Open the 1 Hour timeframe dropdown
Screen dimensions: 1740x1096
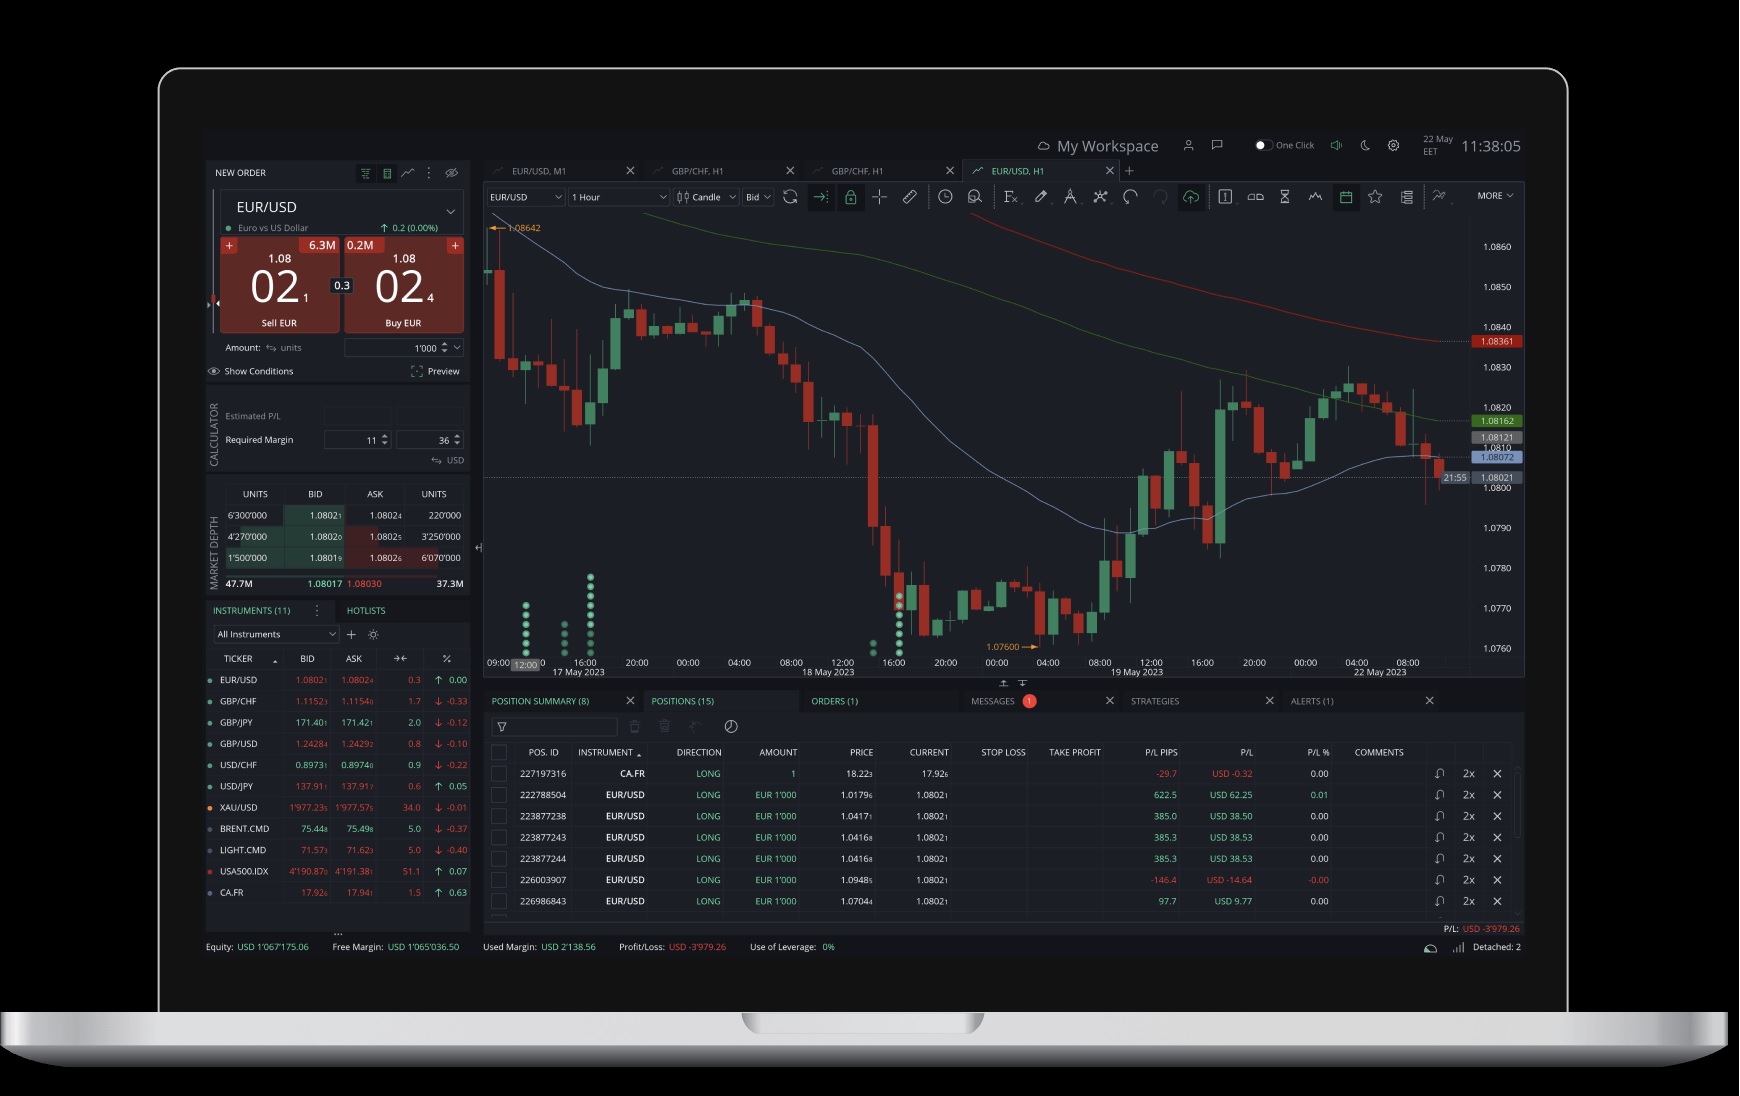(619, 197)
